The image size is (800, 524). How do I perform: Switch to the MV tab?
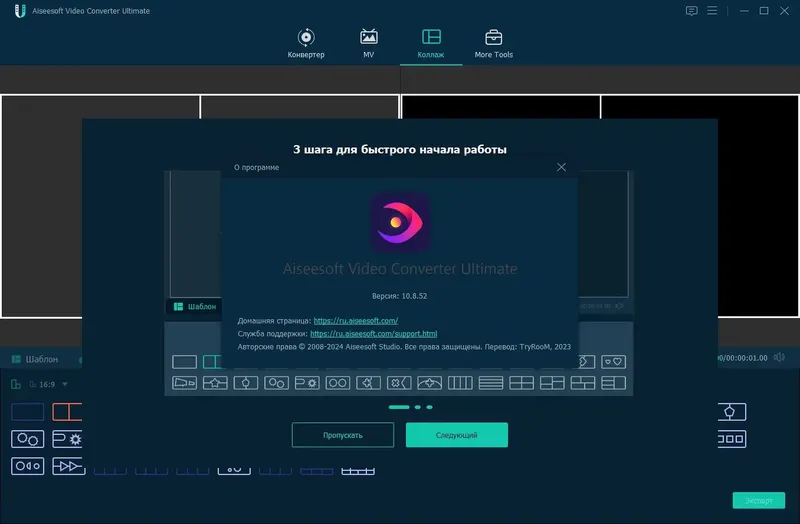[x=368, y=43]
